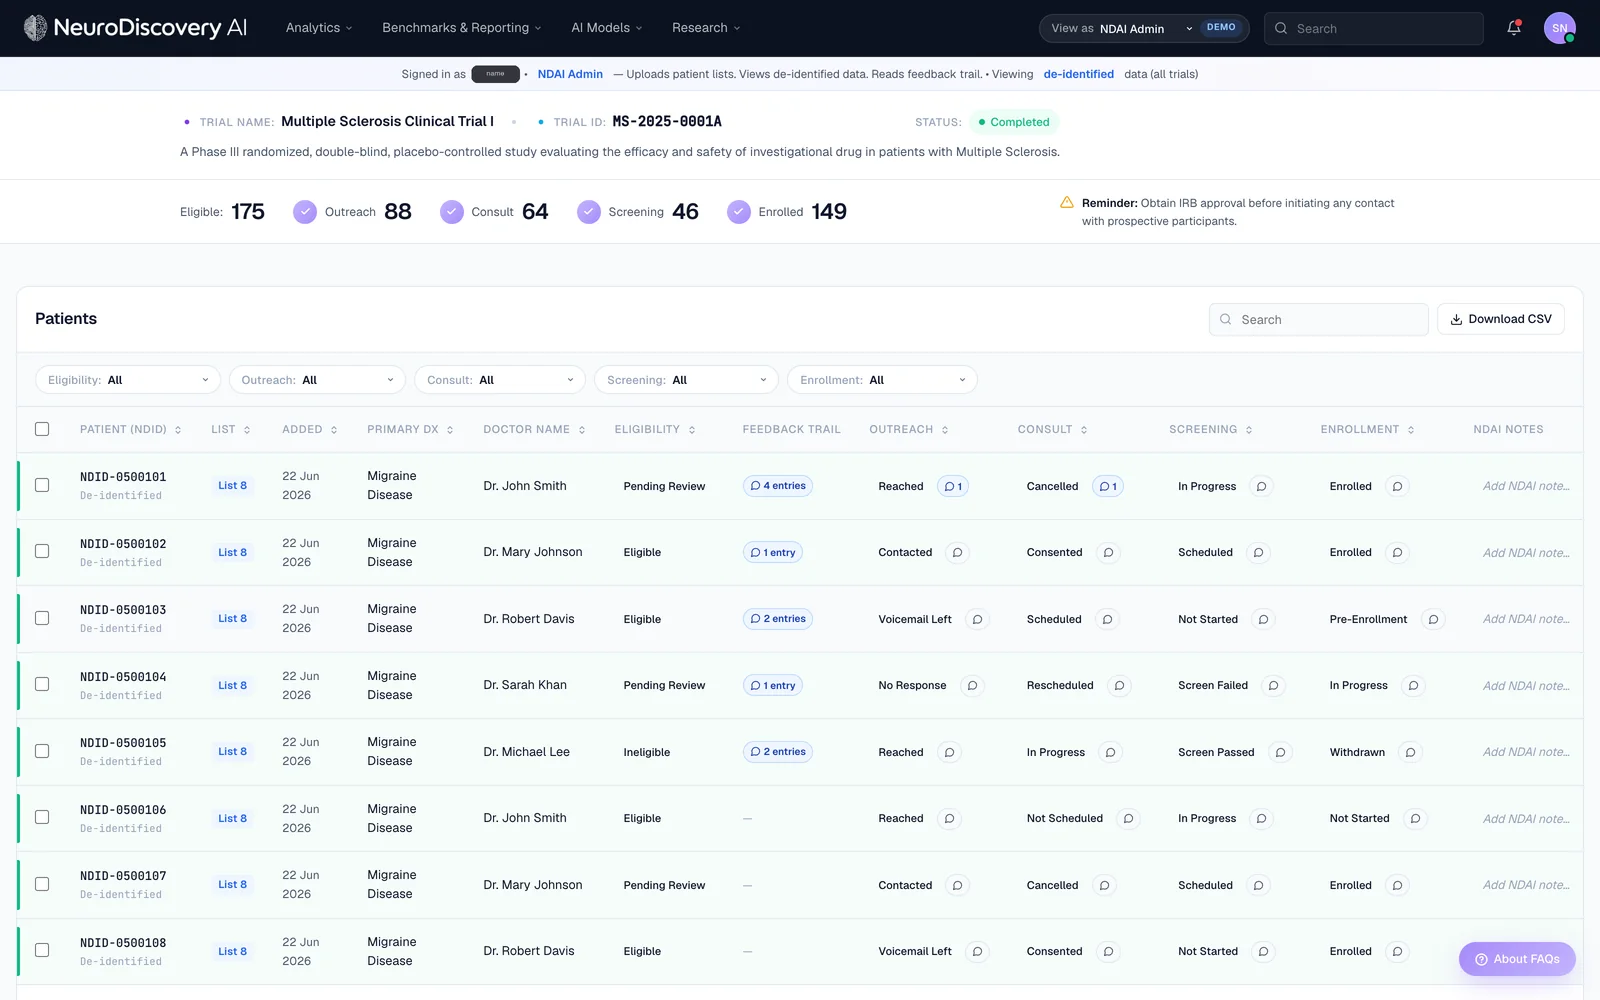Viewport: 1600px width, 1000px height.
Task: Click the Patients table search field
Action: pos(1318,319)
